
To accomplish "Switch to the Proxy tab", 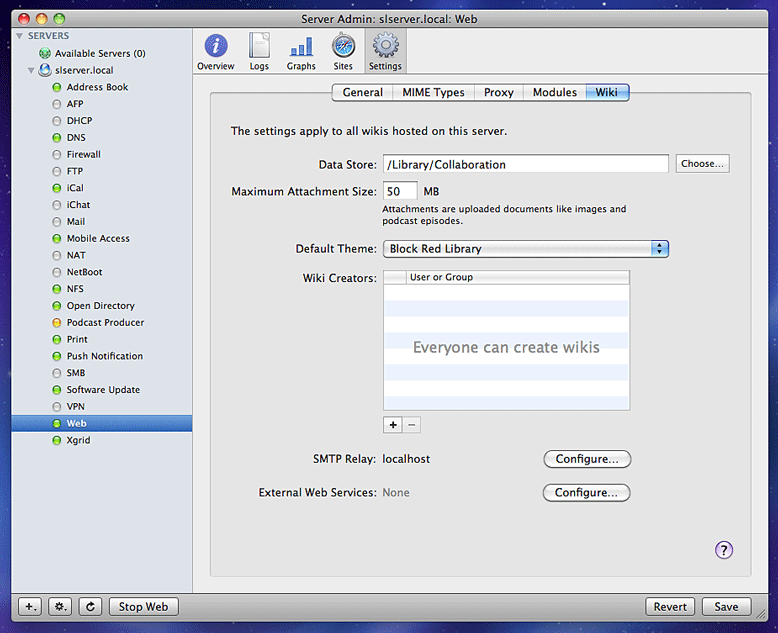I will 499,92.
